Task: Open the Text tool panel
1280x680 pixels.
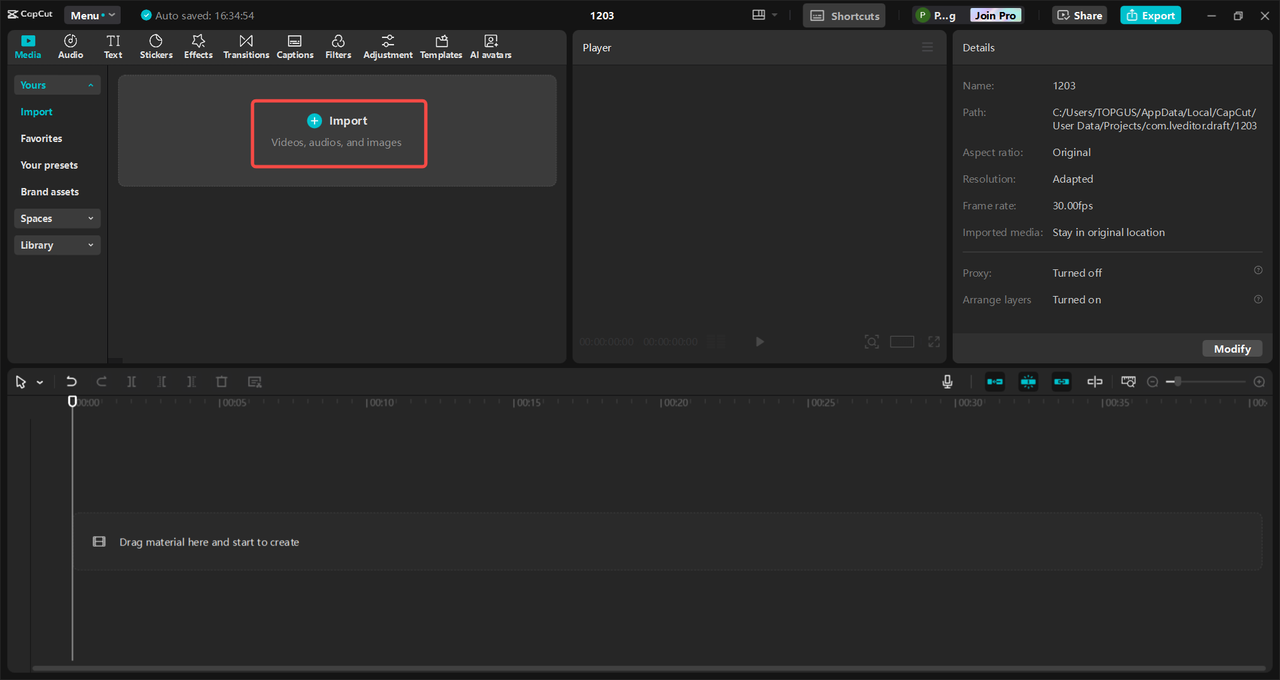Action: (113, 46)
